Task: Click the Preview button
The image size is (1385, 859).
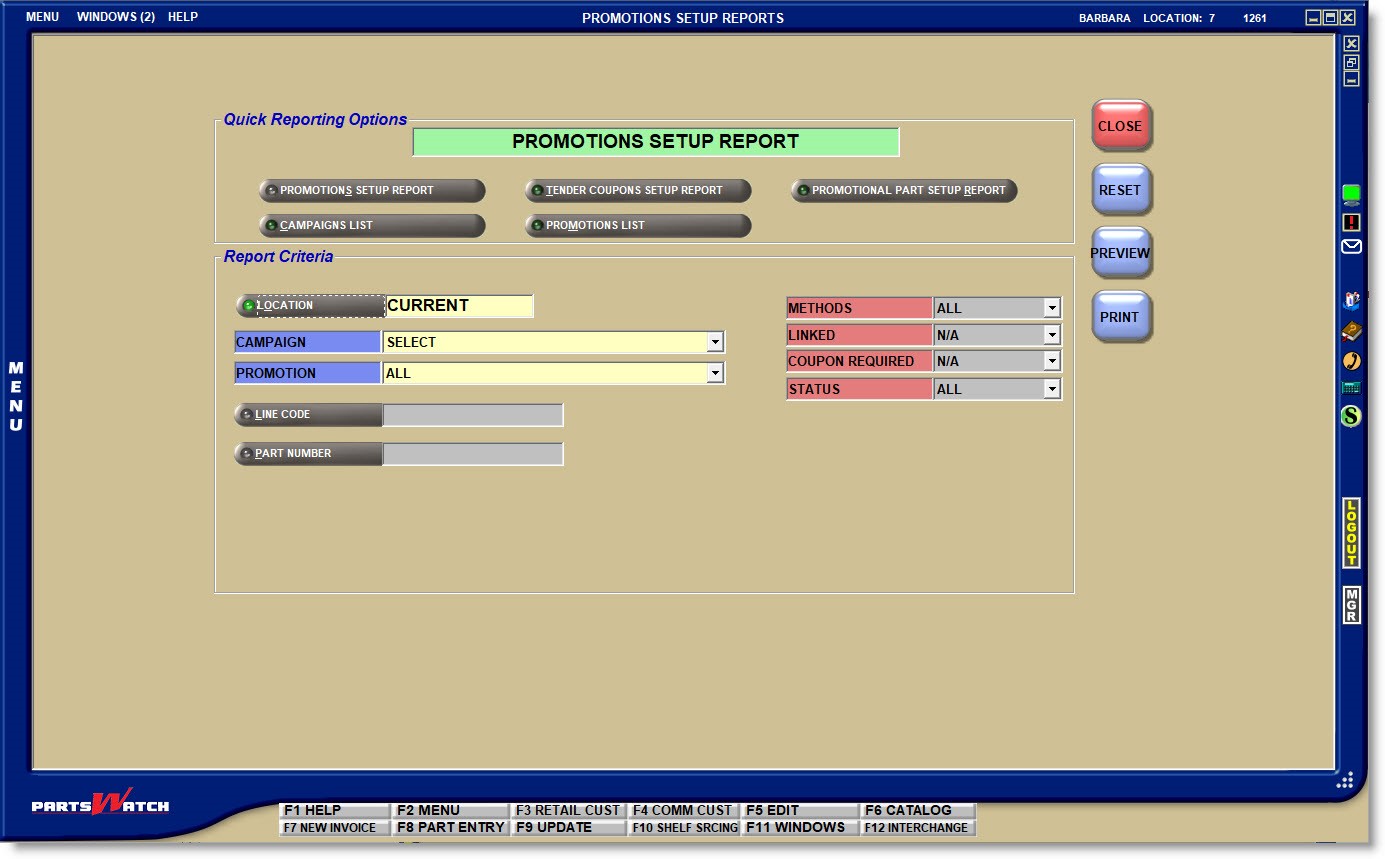Action: pyautogui.click(x=1120, y=254)
